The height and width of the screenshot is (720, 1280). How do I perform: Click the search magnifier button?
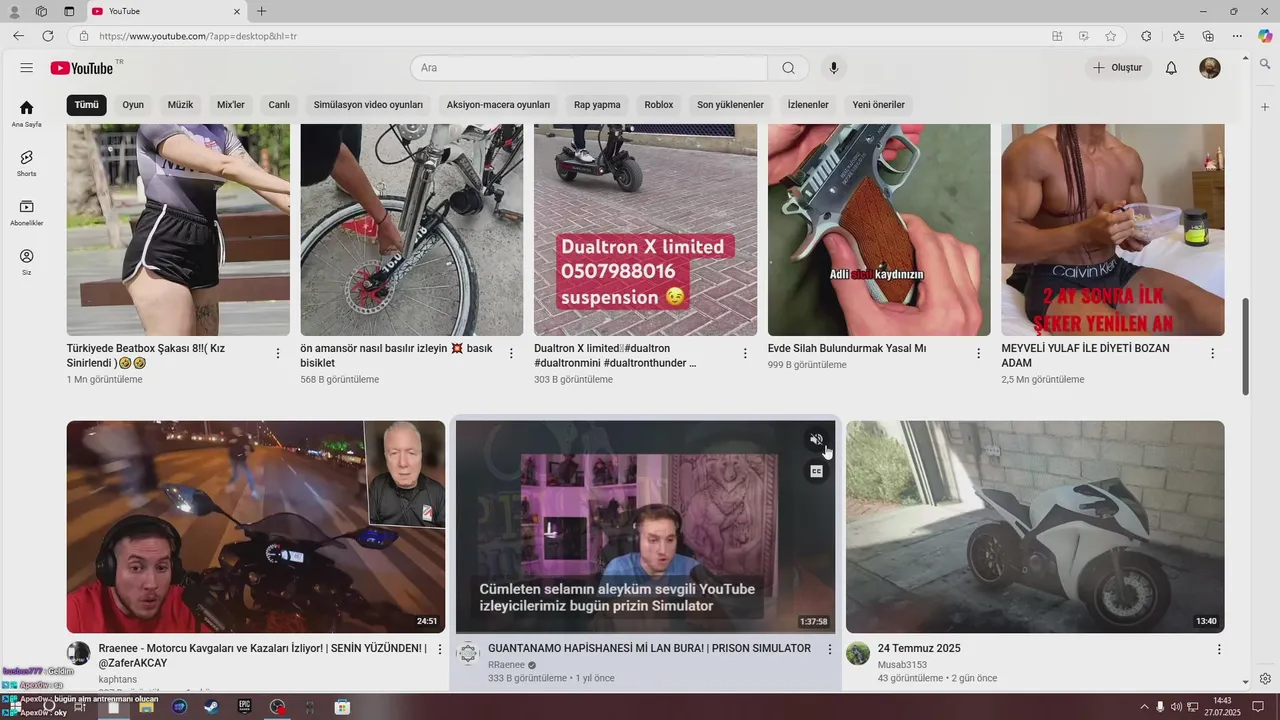pyautogui.click(x=789, y=68)
